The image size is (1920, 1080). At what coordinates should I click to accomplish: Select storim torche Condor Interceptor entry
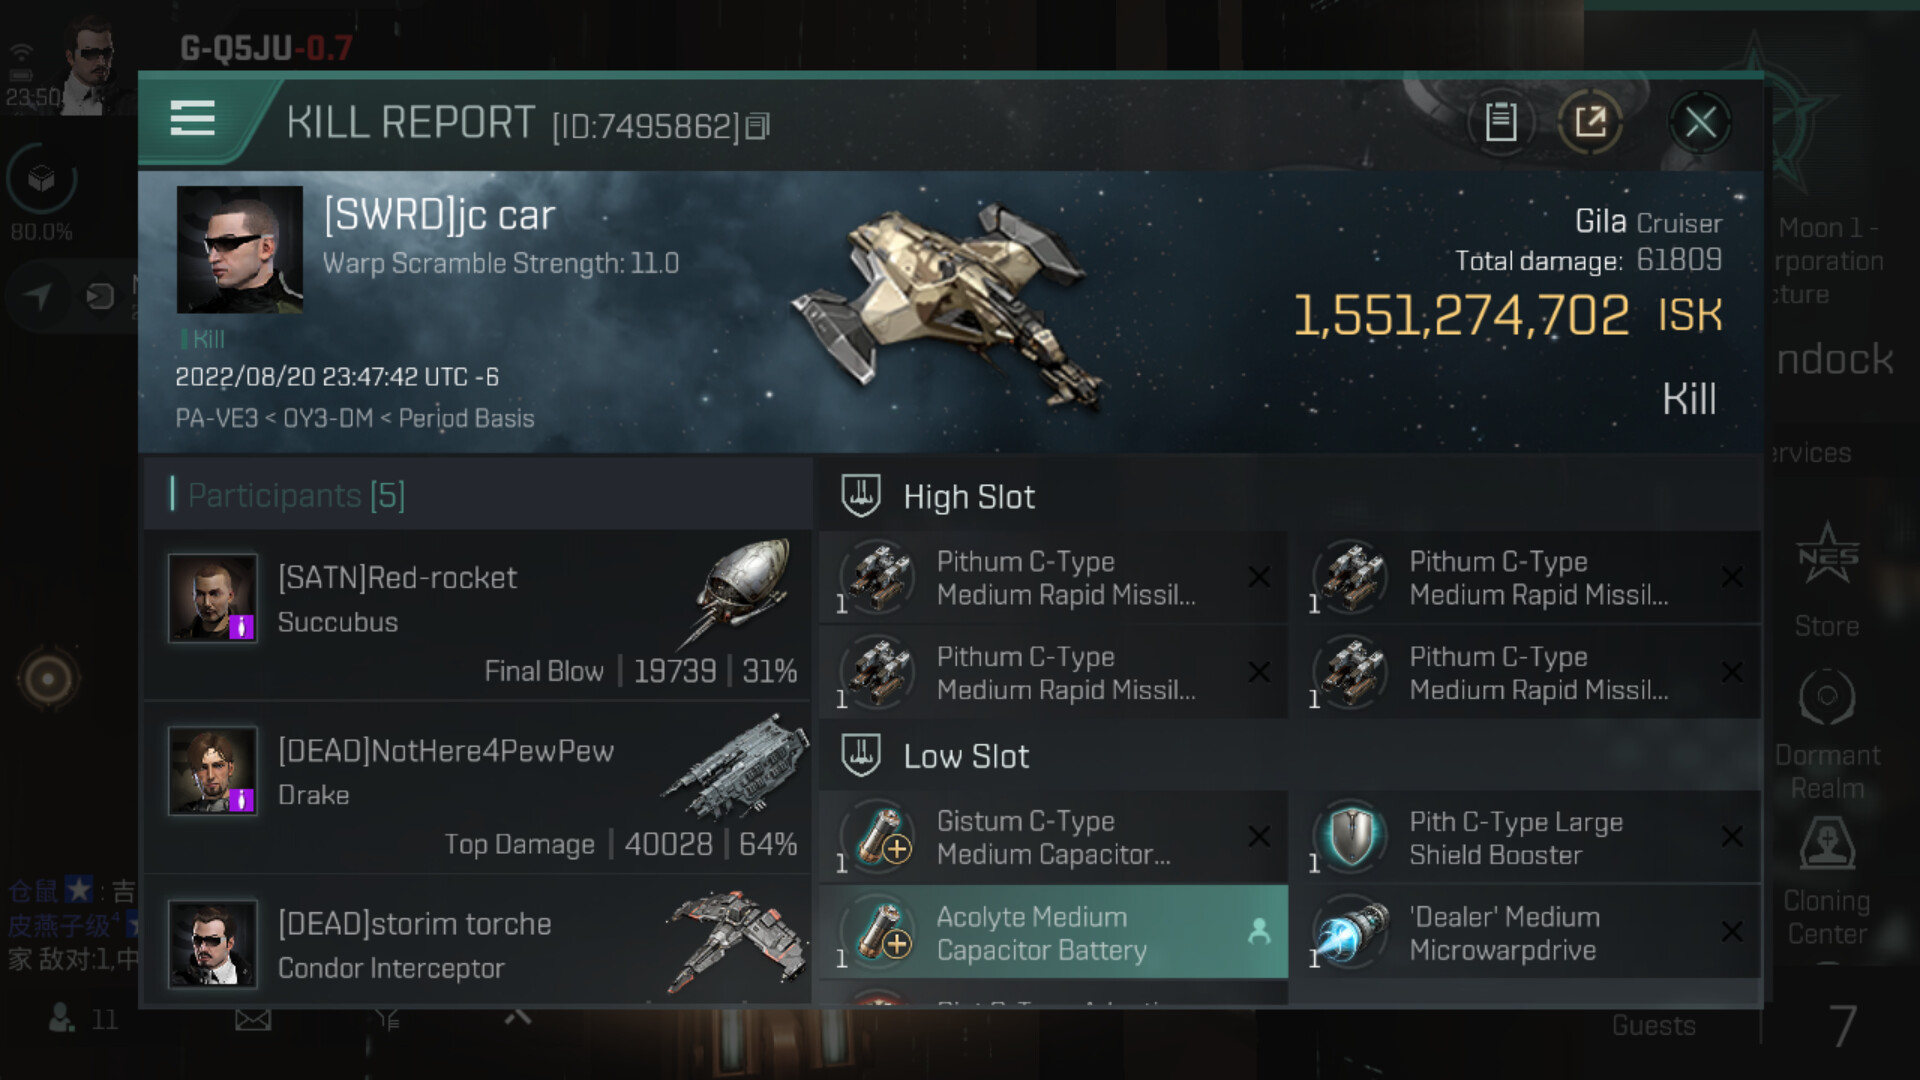point(478,942)
